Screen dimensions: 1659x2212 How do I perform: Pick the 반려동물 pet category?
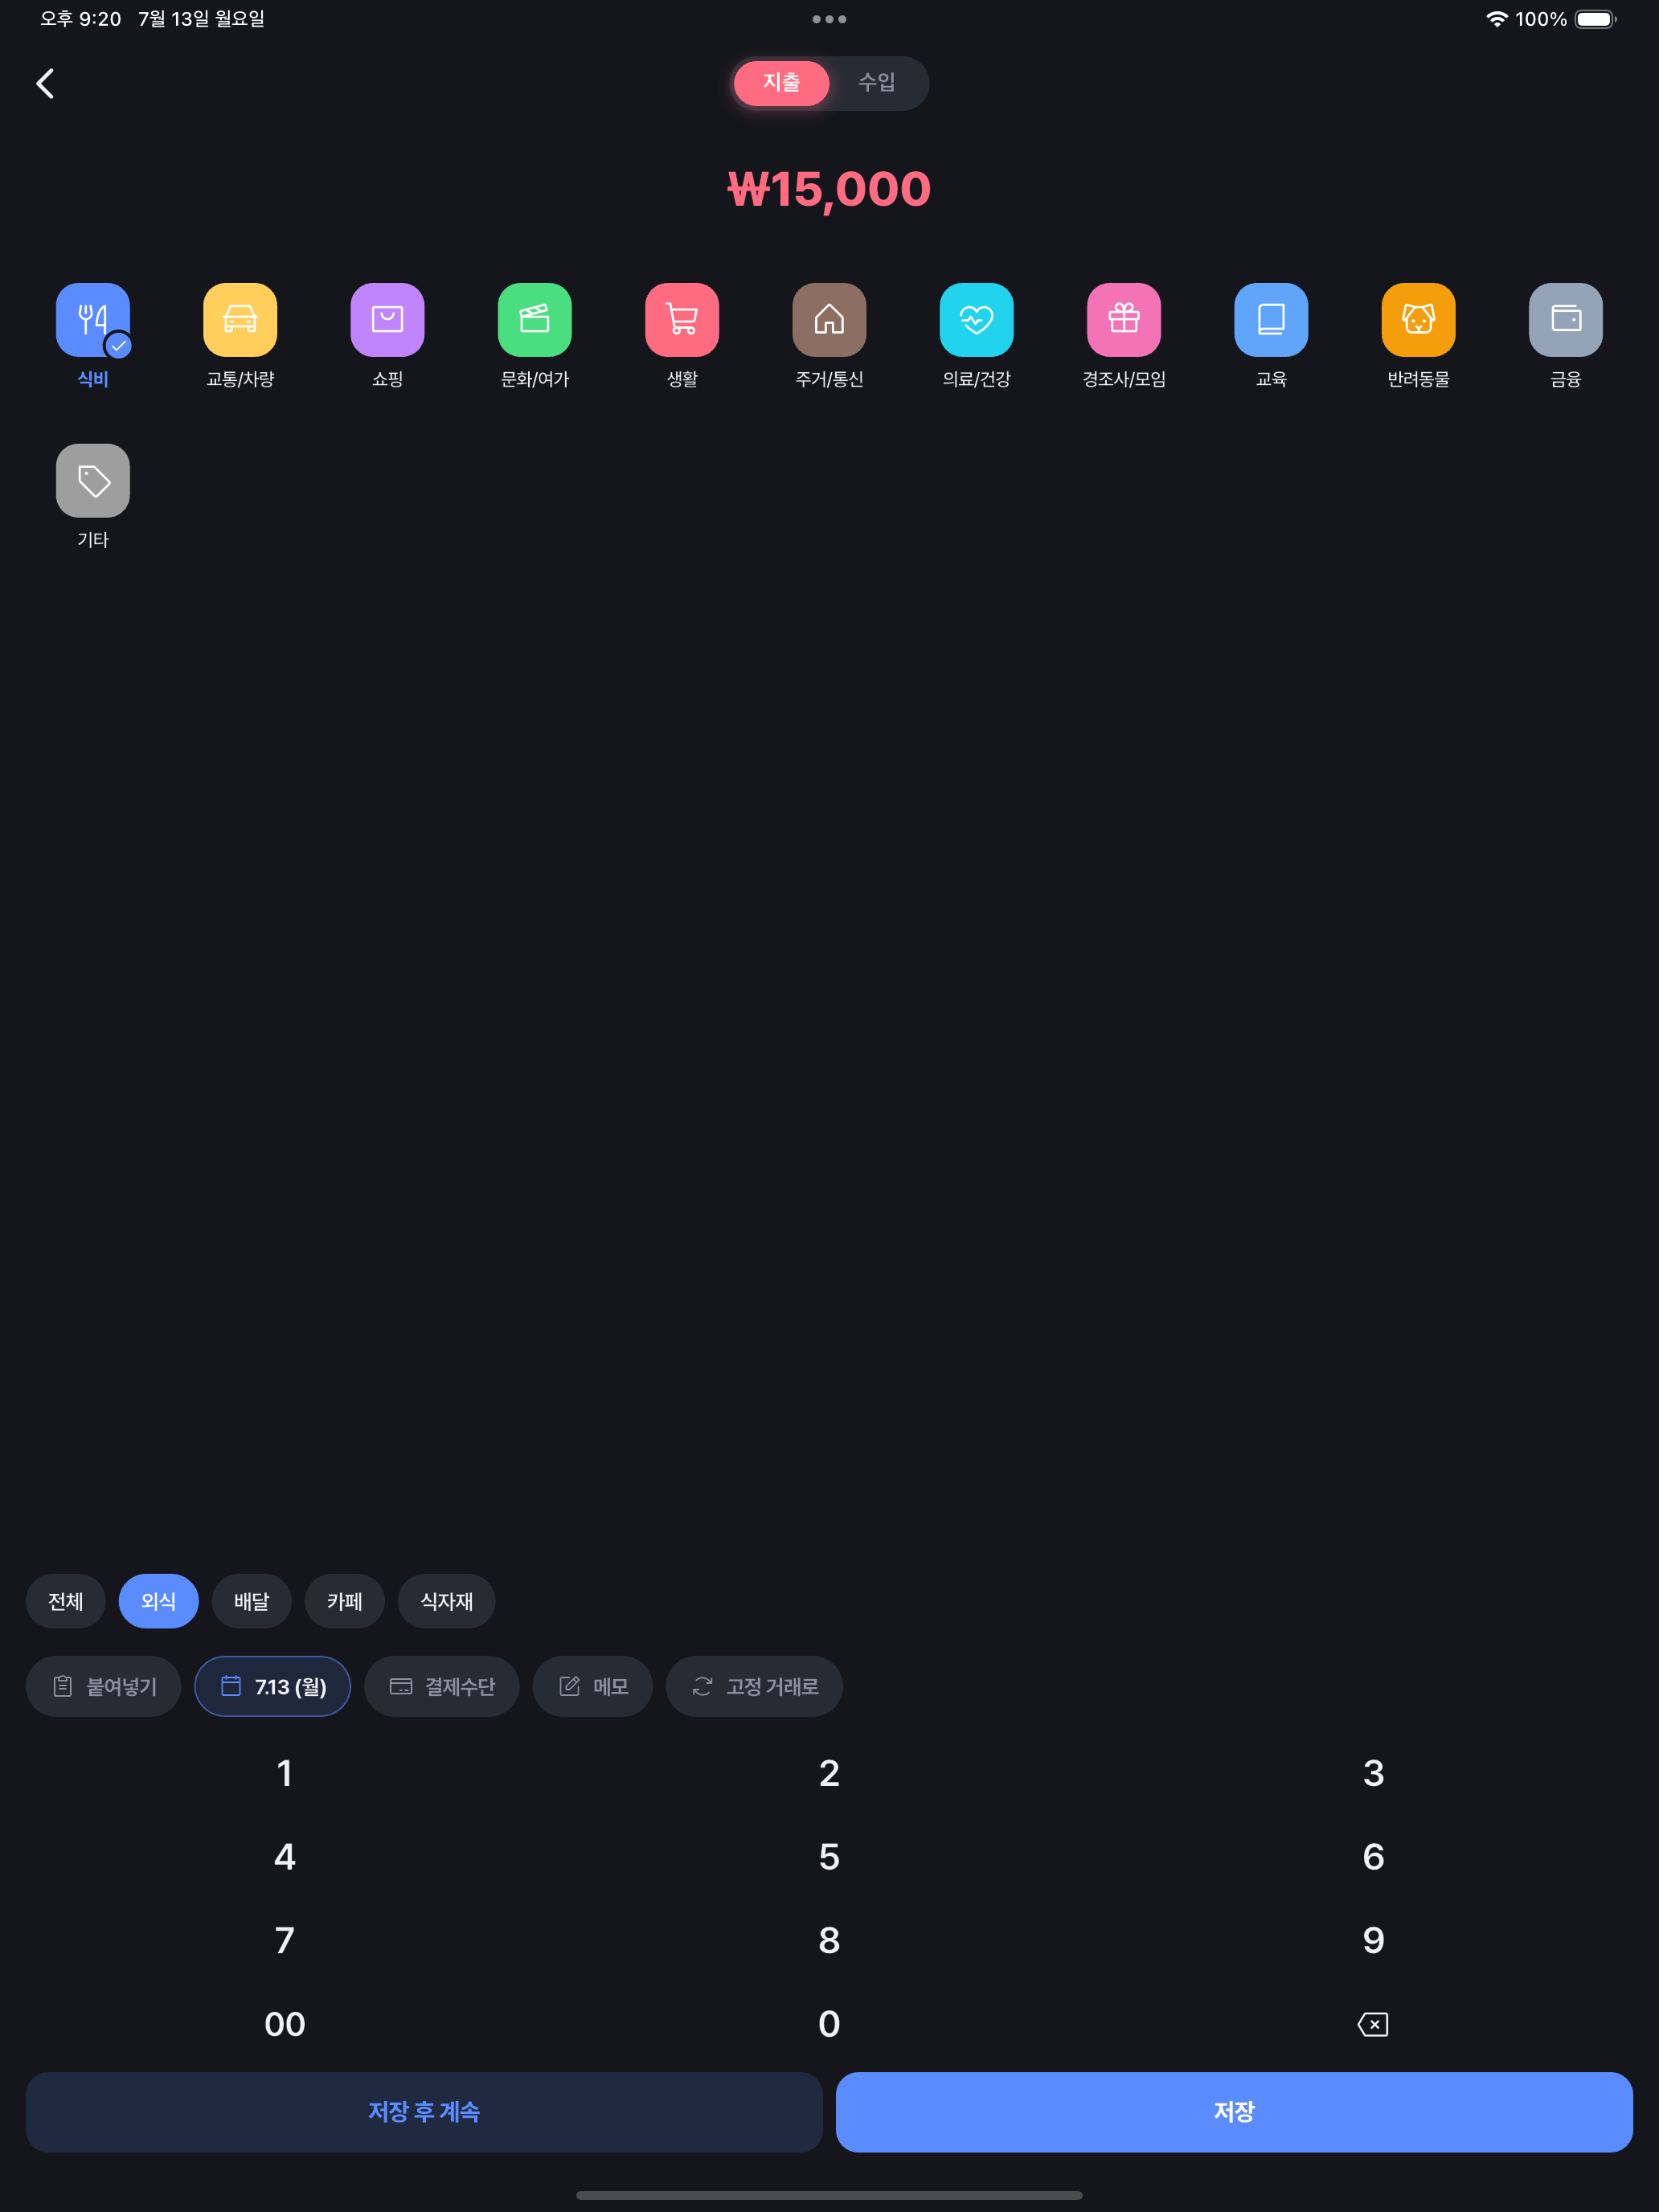1419,320
